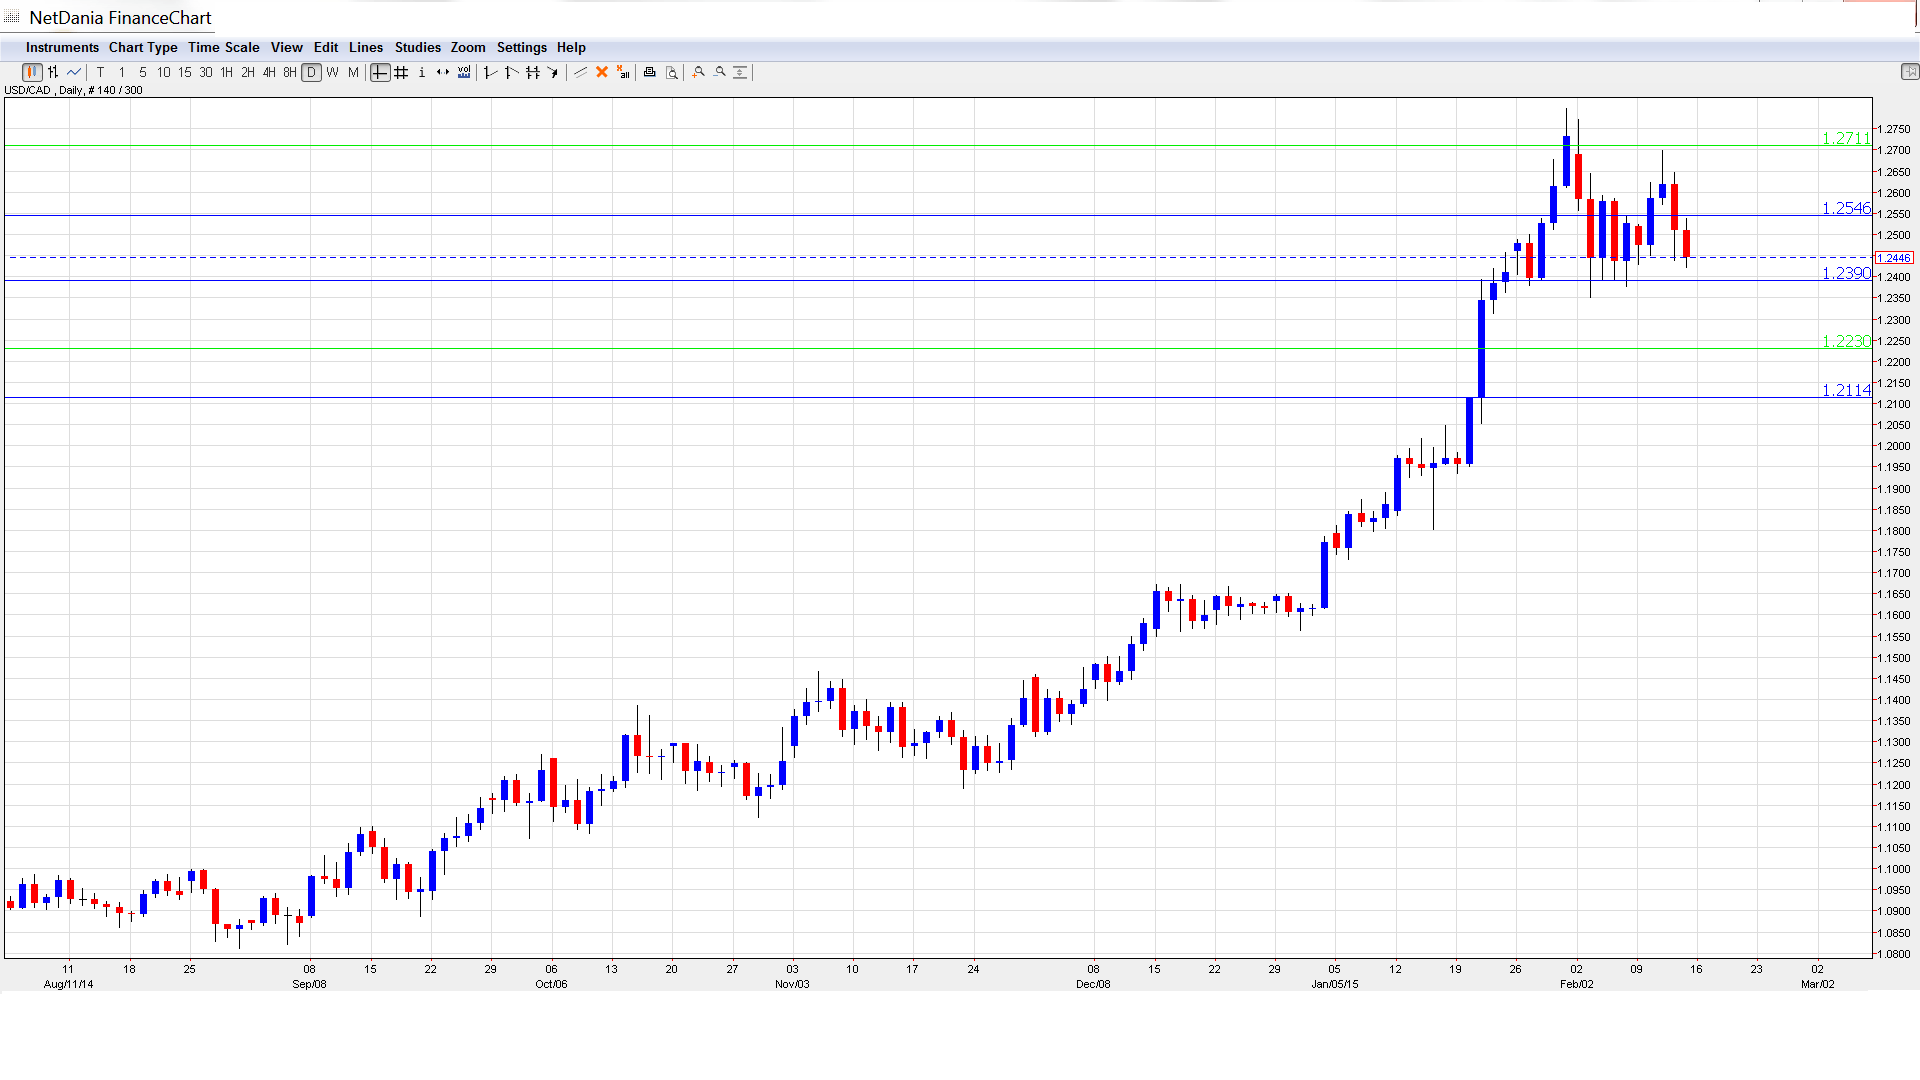Click the zoom in magnifier icon
This screenshot has width=1920, height=1080.
pos(699,72)
